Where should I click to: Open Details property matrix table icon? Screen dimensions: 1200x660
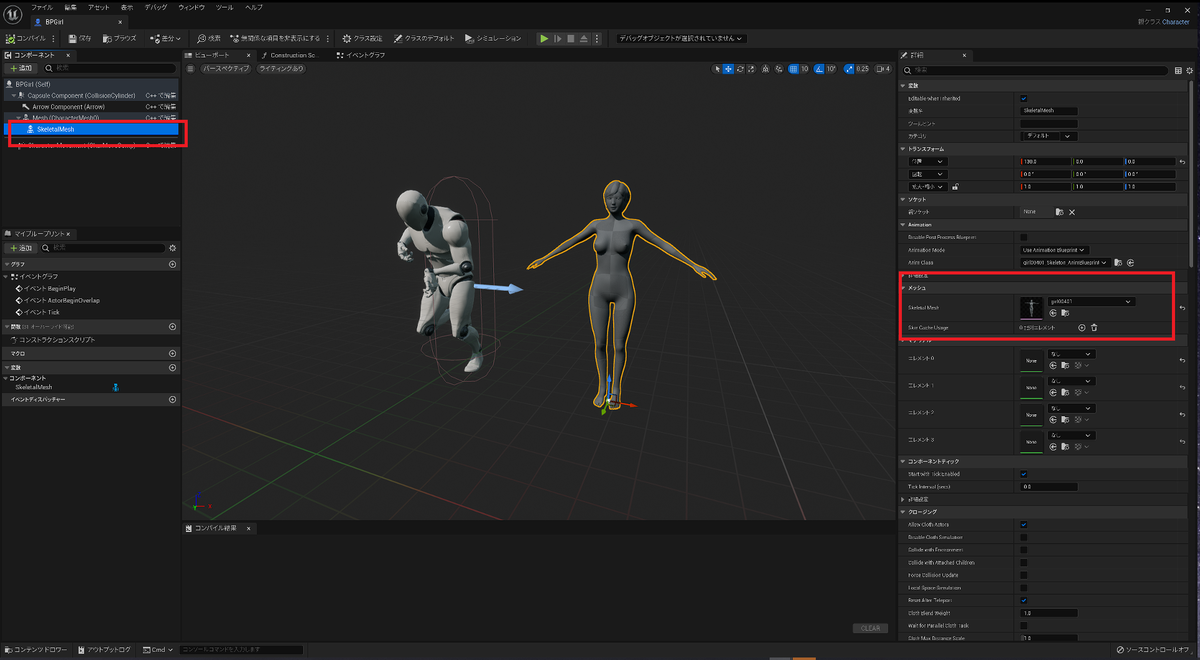coord(1179,70)
